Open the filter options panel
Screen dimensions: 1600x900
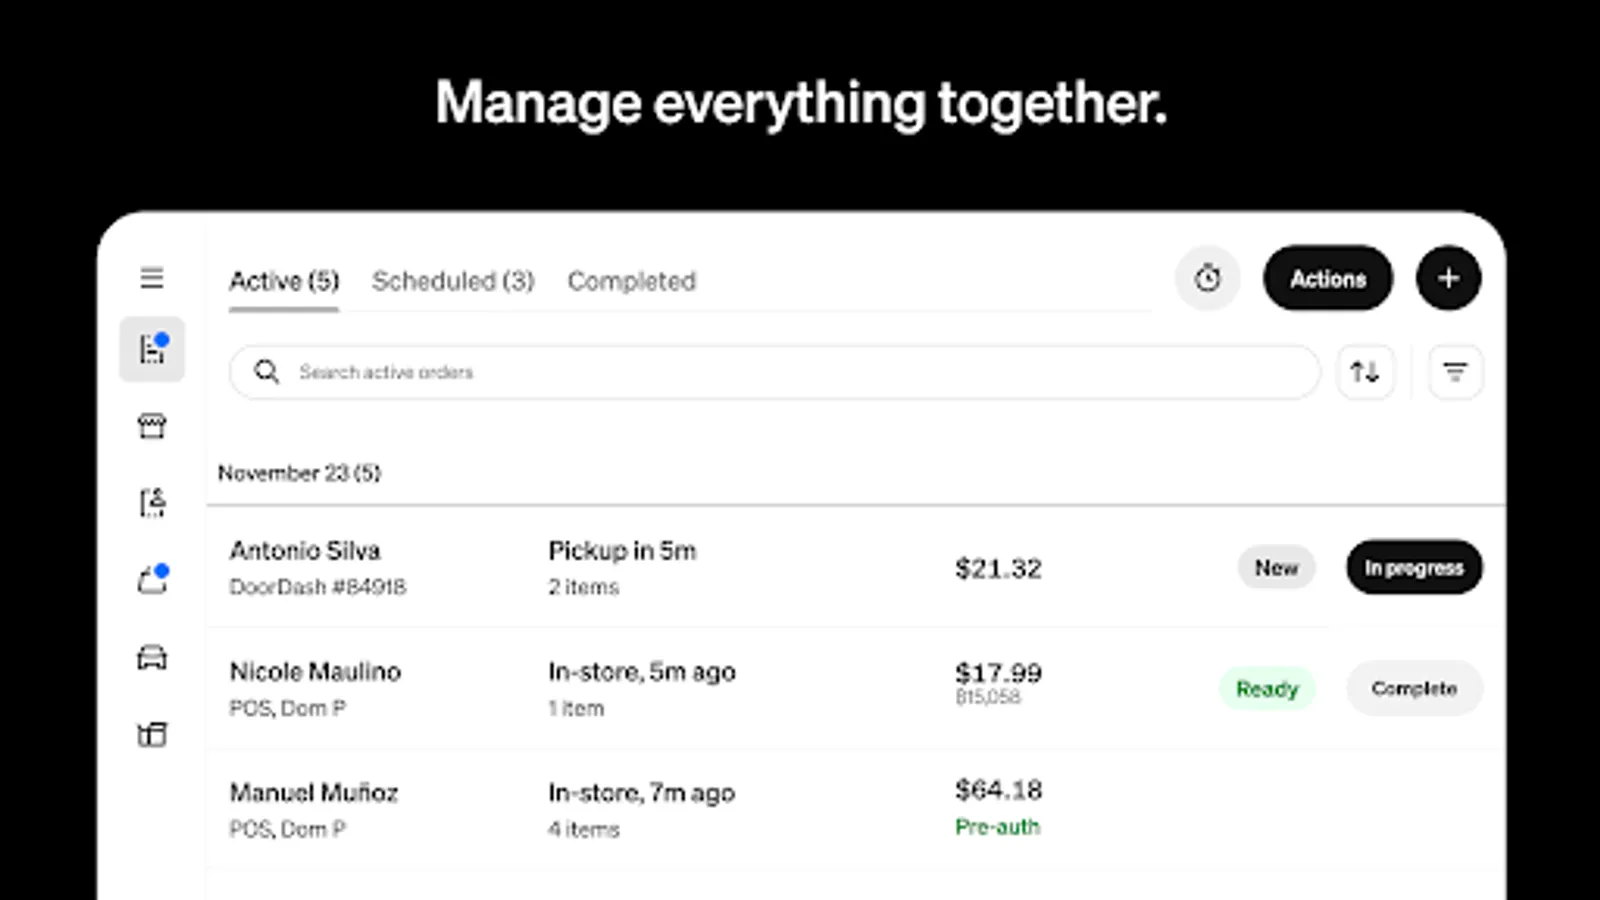tap(1455, 371)
